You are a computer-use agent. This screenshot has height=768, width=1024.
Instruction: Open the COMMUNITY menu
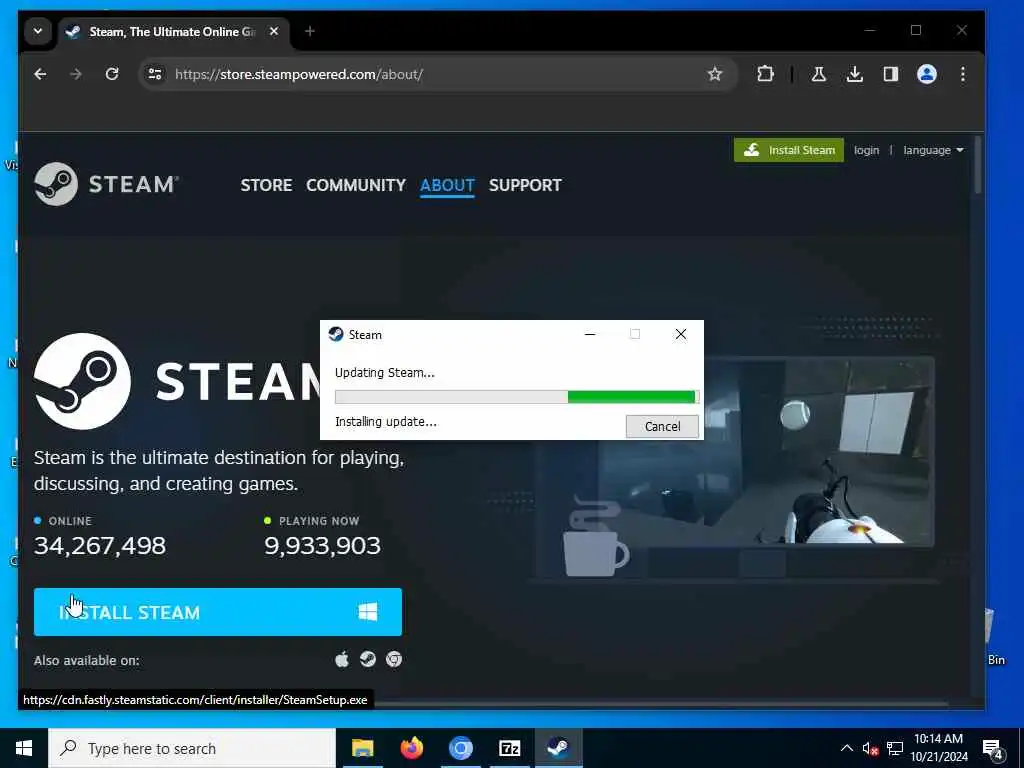(356, 185)
